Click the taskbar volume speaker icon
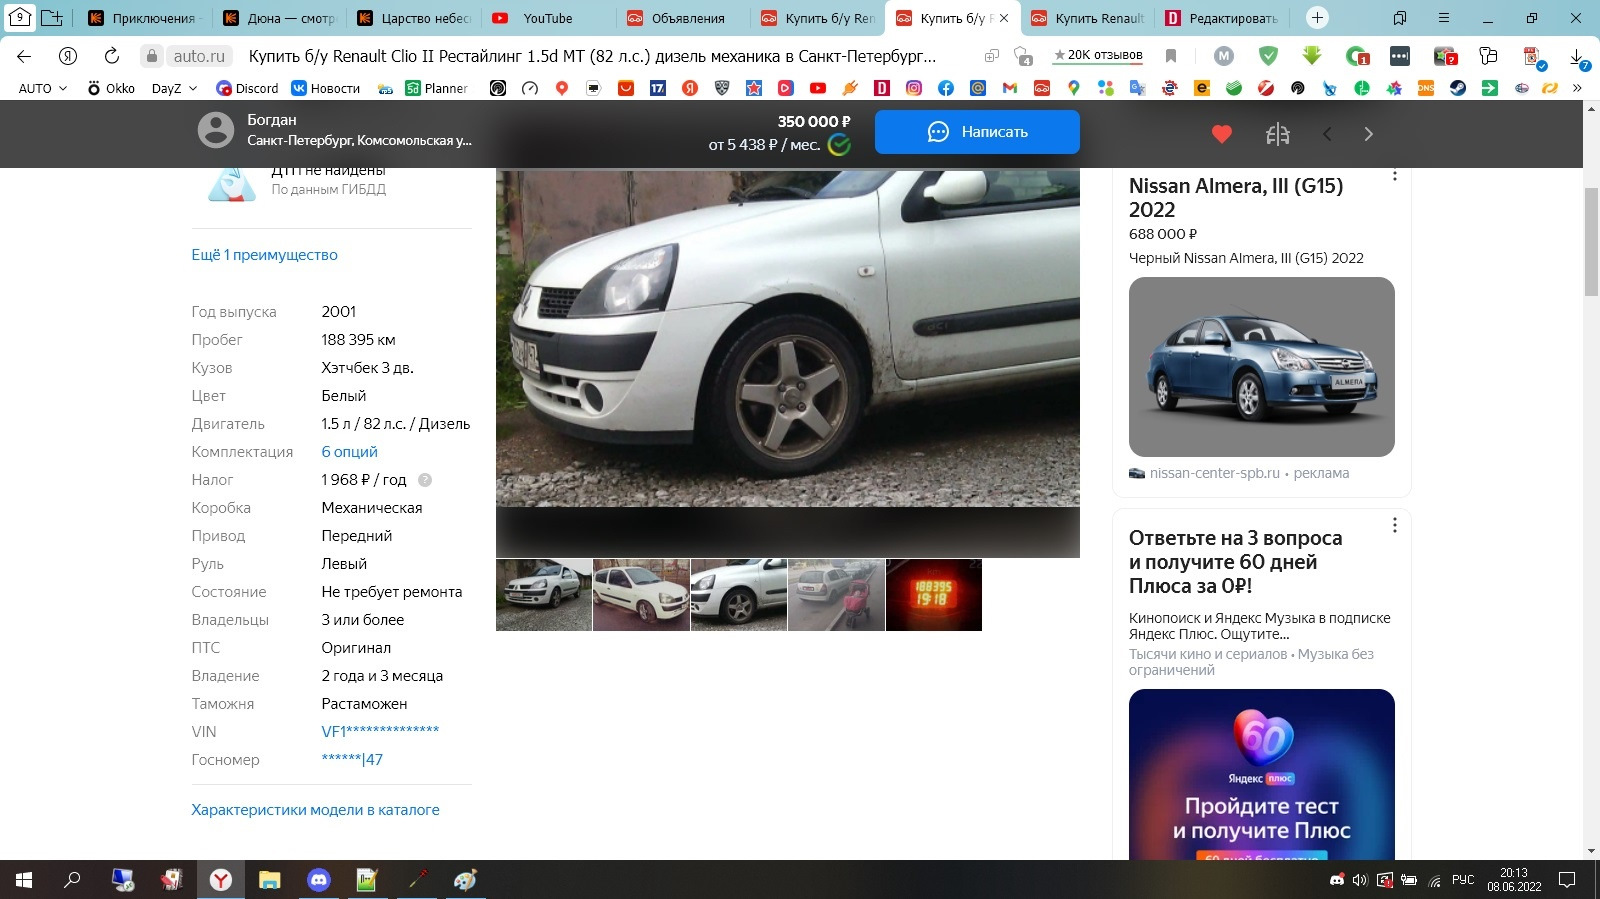Screen dimensions: 1600x899 [1359, 880]
